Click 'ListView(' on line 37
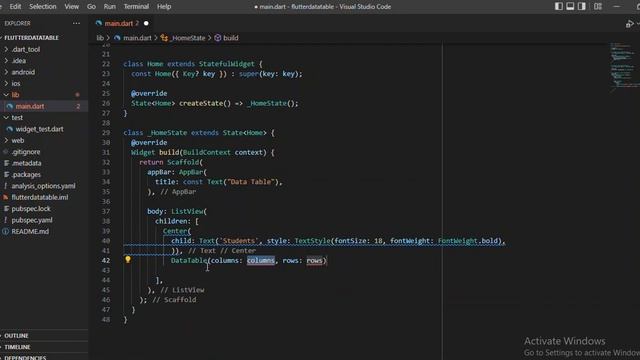The image size is (640, 360). (x=189, y=211)
